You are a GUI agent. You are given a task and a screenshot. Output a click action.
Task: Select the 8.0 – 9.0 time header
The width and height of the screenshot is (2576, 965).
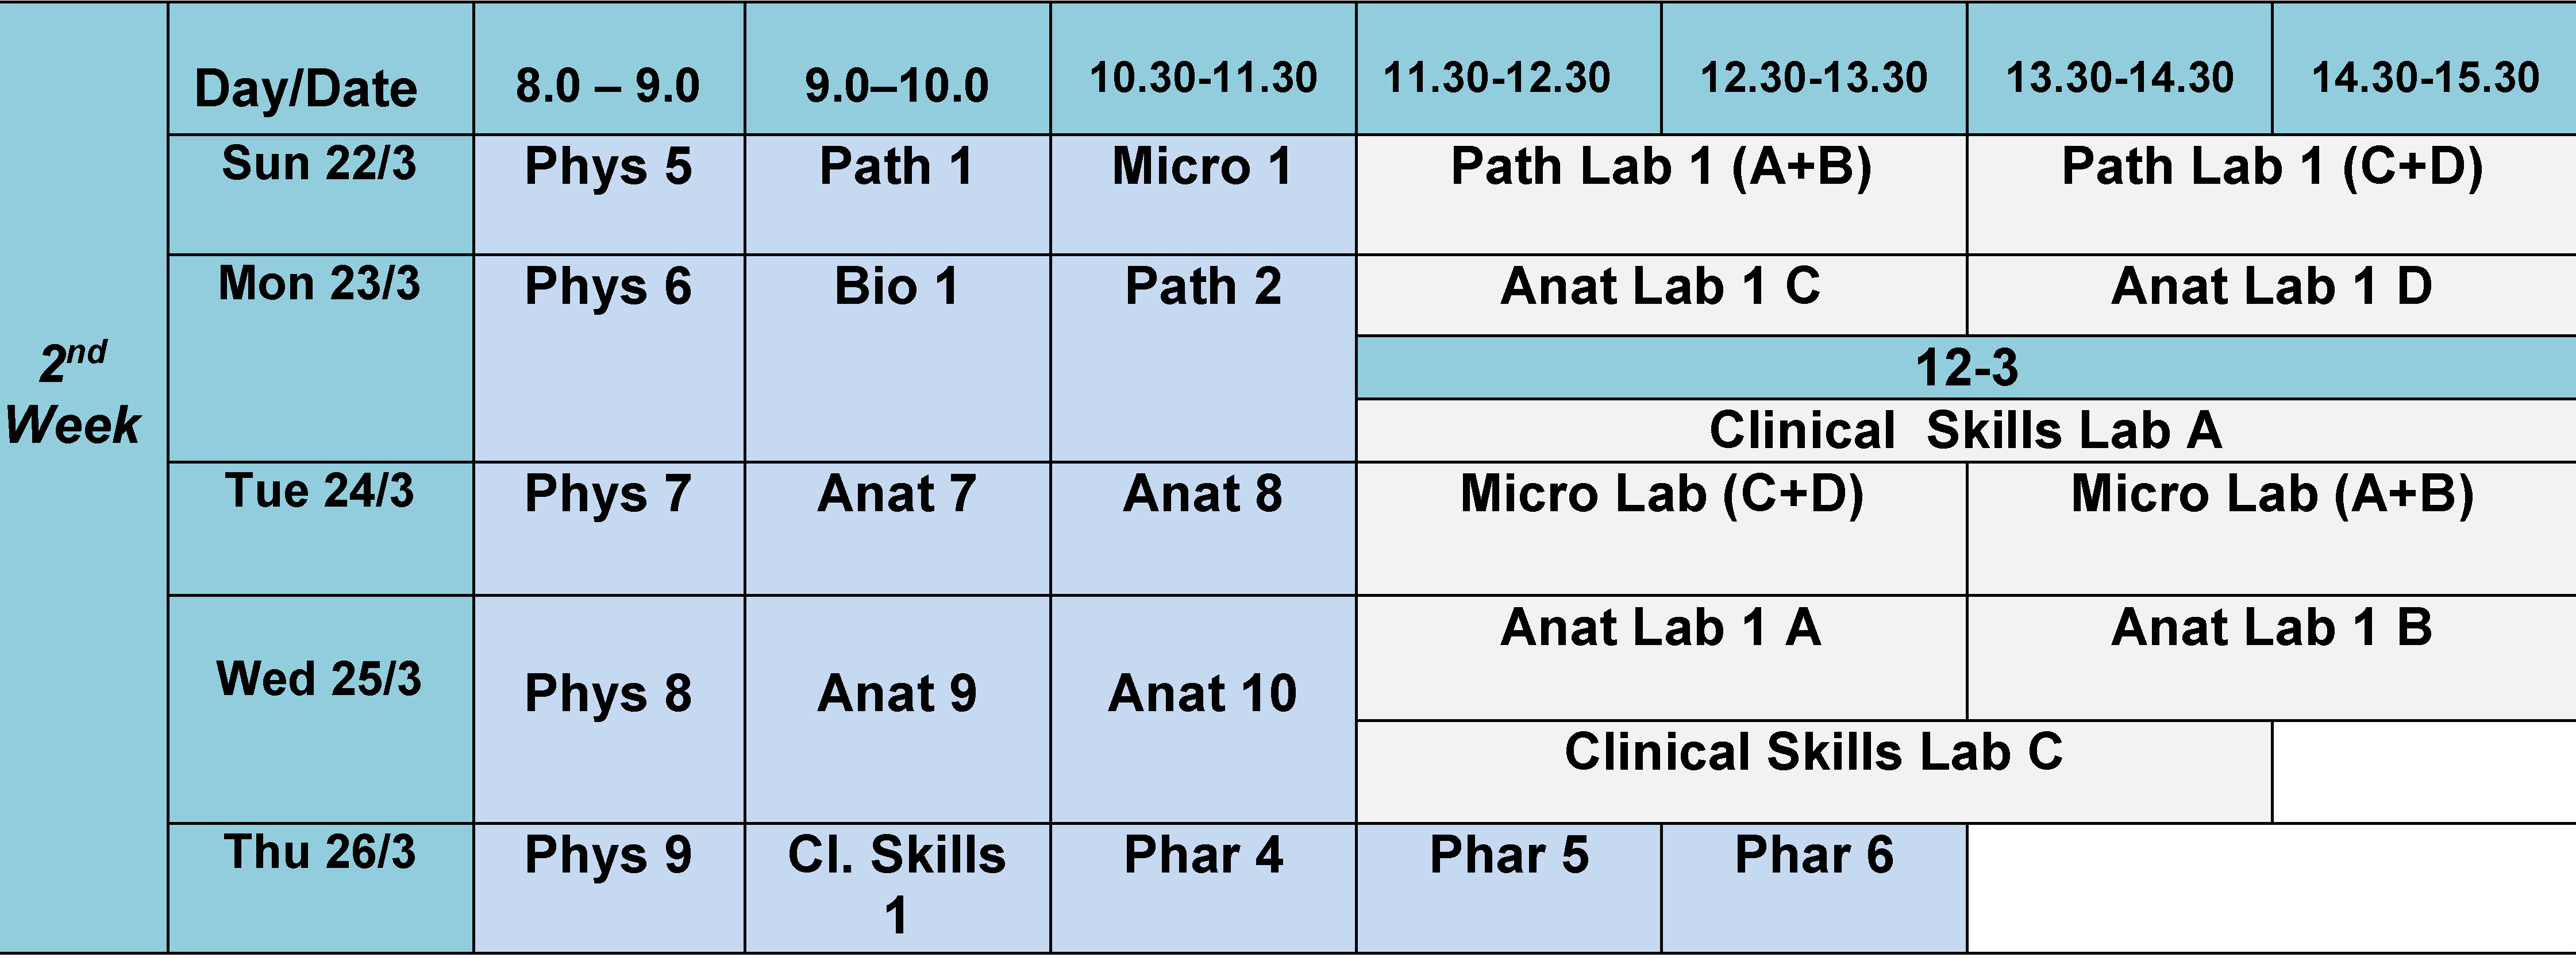pyautogui.click(x=608, y=85)
